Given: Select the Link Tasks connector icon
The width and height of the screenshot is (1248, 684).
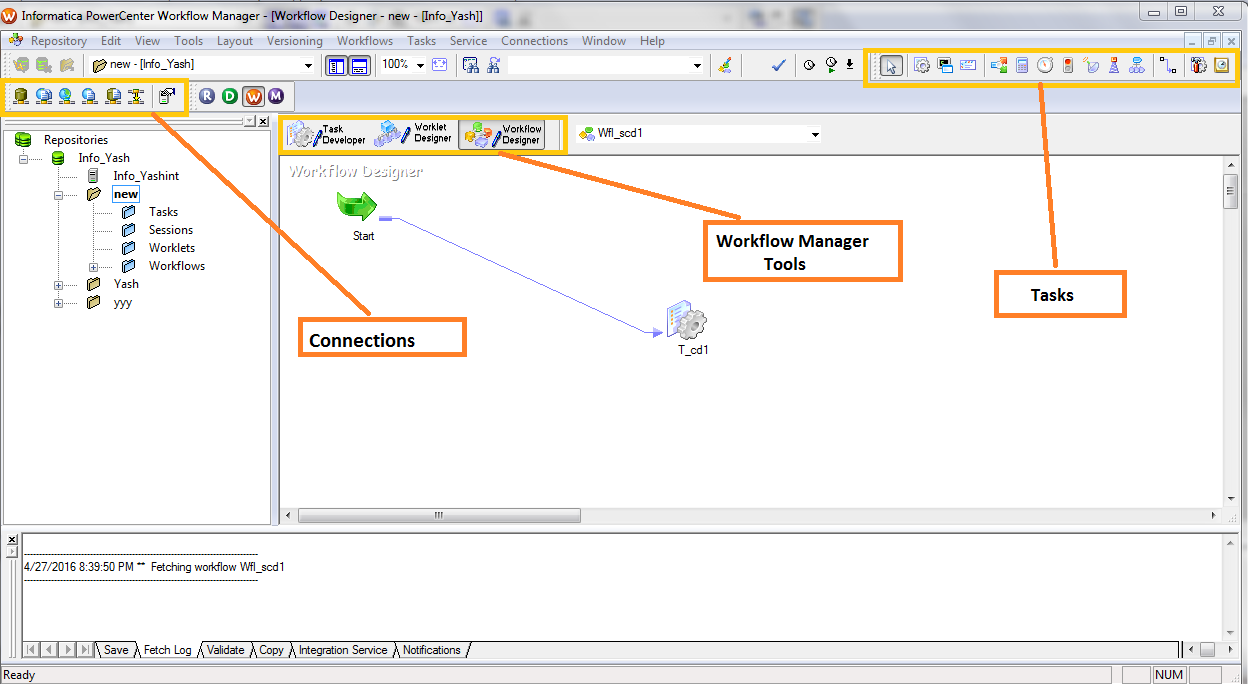Looking at the screenshot, I should point(1168,66).
